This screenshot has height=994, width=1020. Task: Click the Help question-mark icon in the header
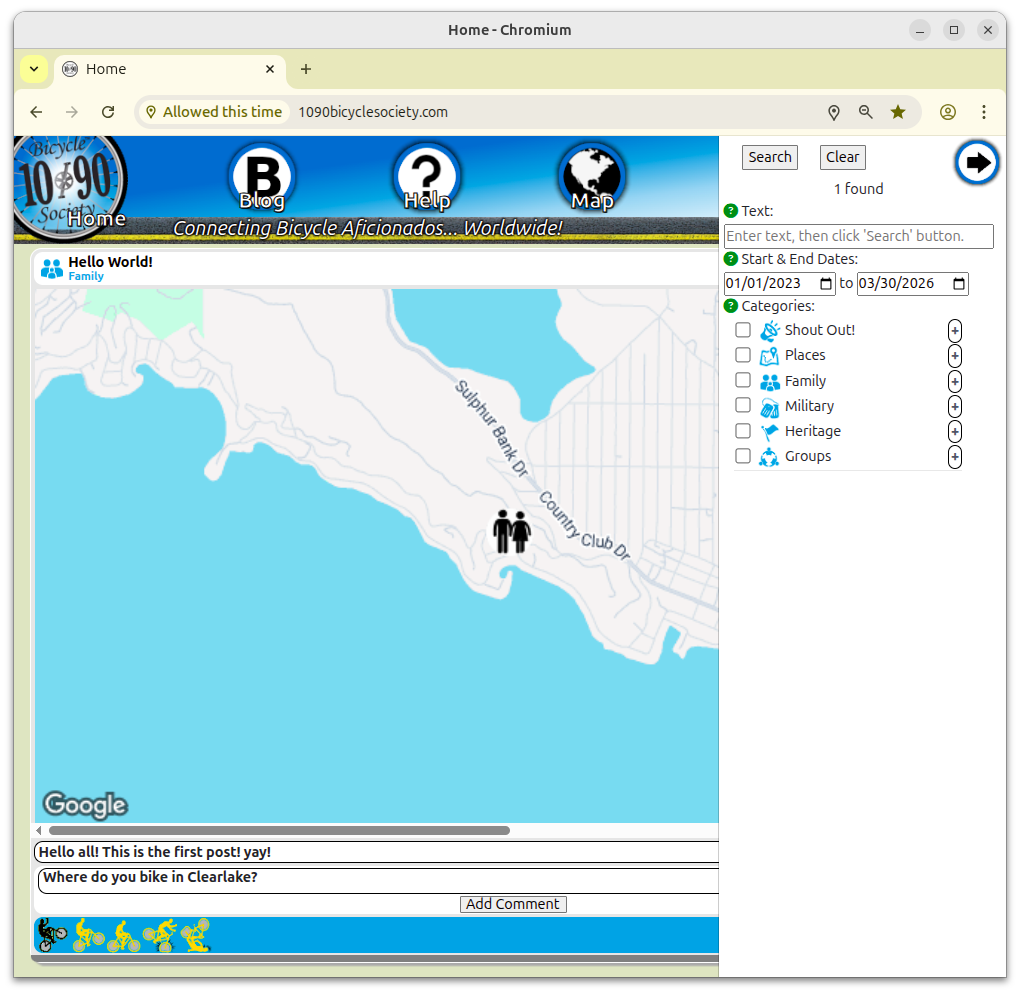[x=427, y=175]
